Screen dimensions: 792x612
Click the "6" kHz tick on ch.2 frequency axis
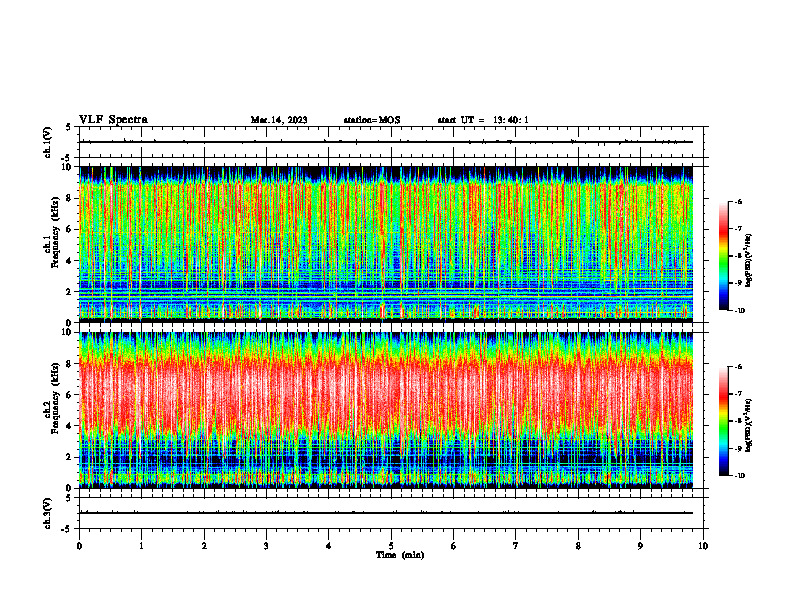[70, 395]
